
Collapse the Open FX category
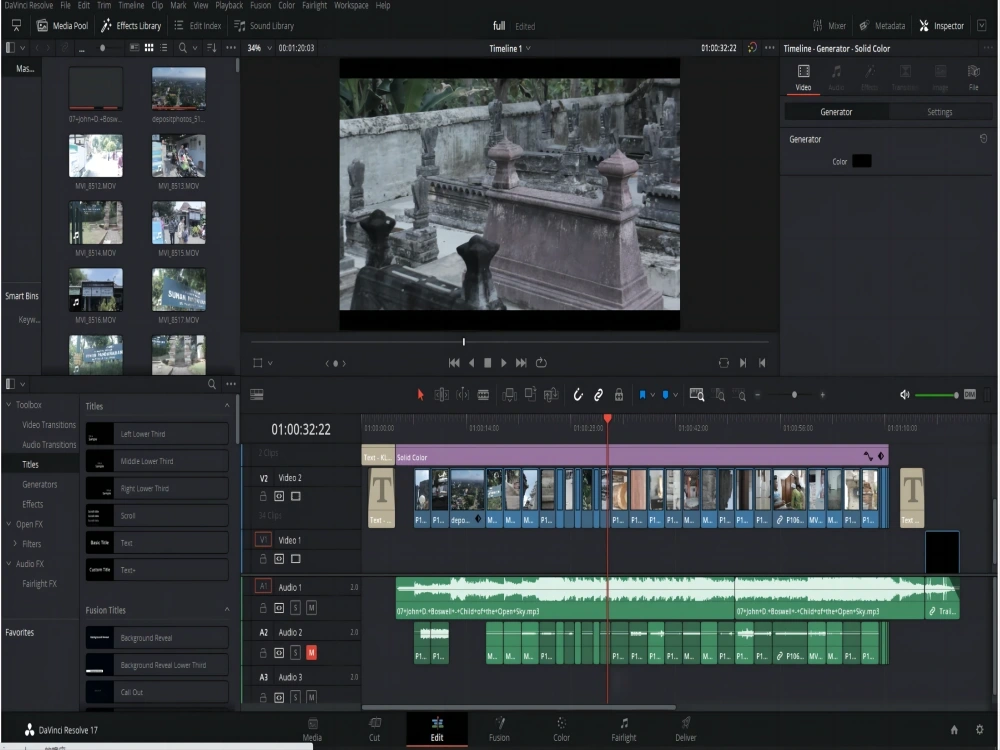[x=9, y=524]
